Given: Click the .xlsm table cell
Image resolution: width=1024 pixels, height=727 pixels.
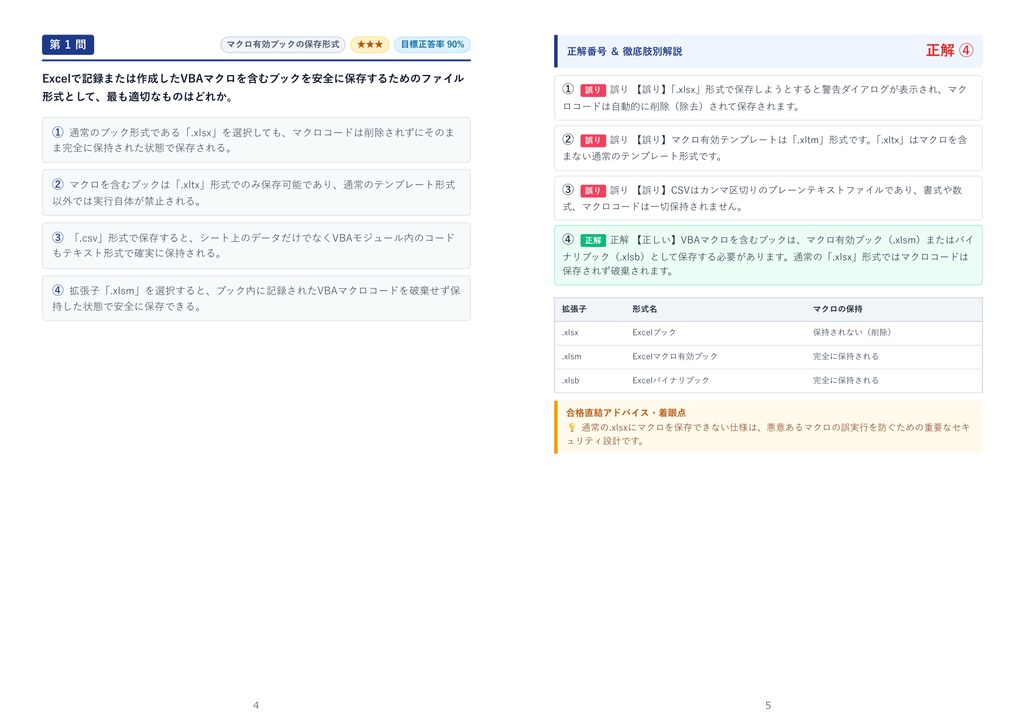Looking at the screenshot, I should coord(571,357).
